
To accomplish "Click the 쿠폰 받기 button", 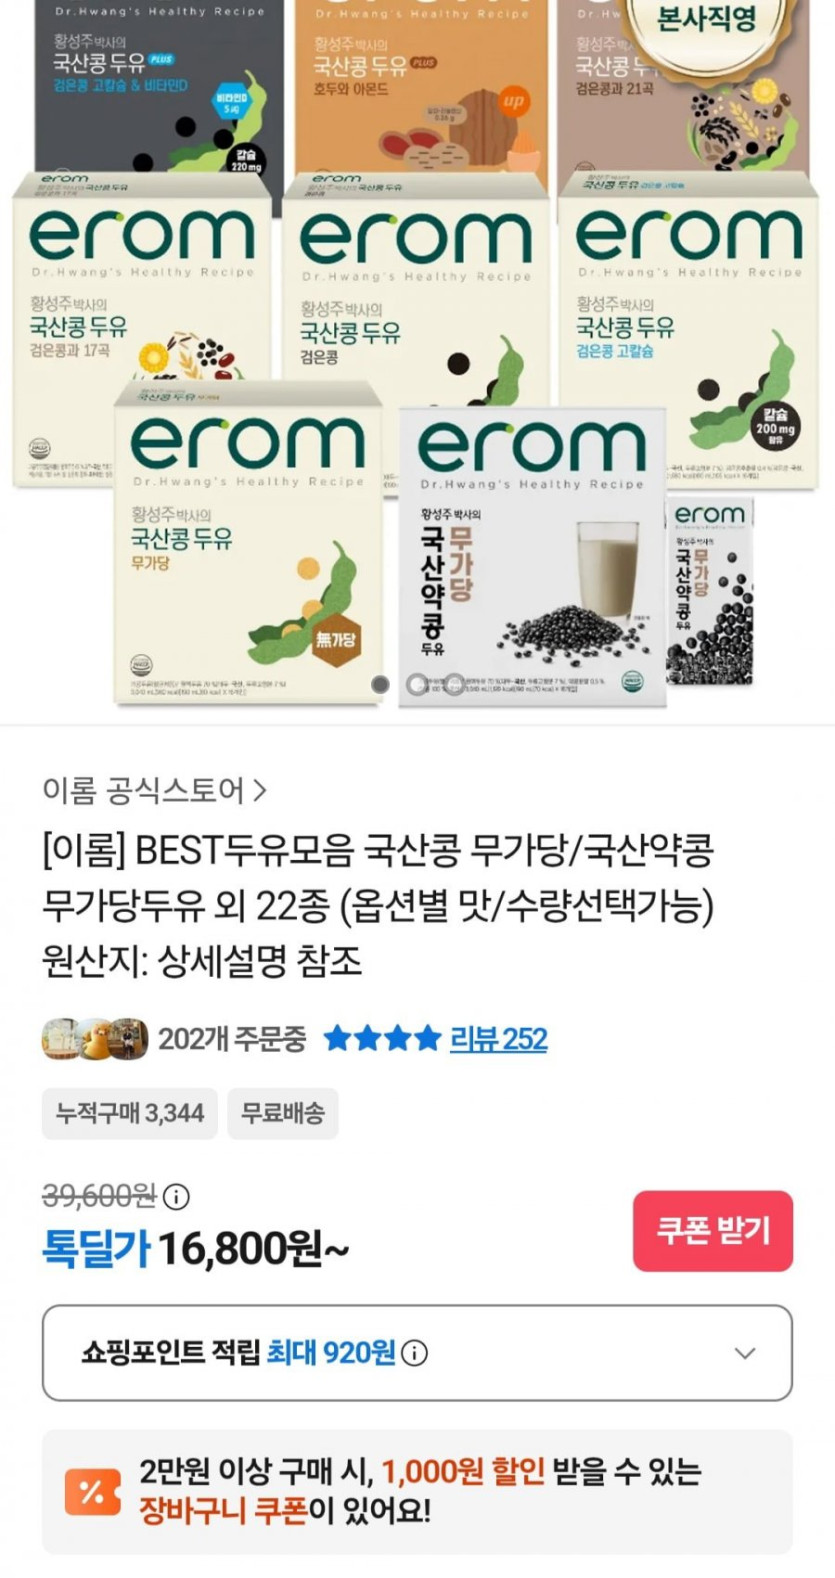I will pos(713,1231).
